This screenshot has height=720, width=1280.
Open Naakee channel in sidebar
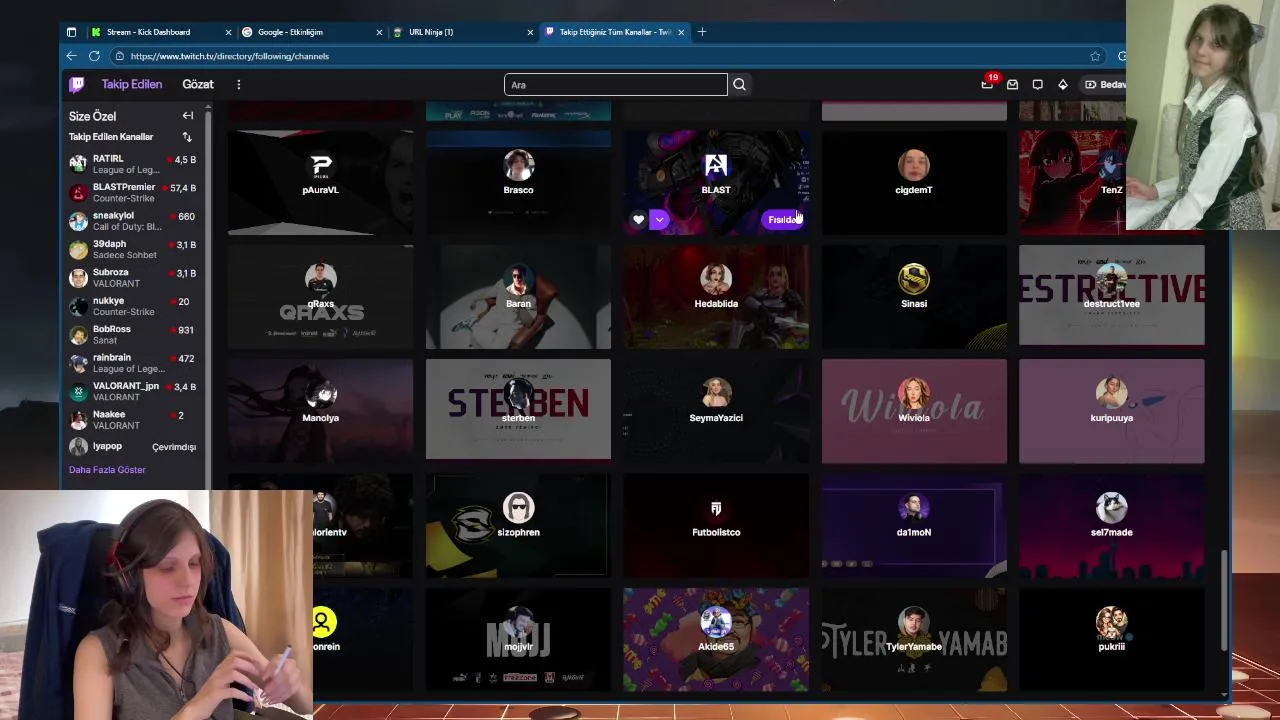tap(133, 420)
